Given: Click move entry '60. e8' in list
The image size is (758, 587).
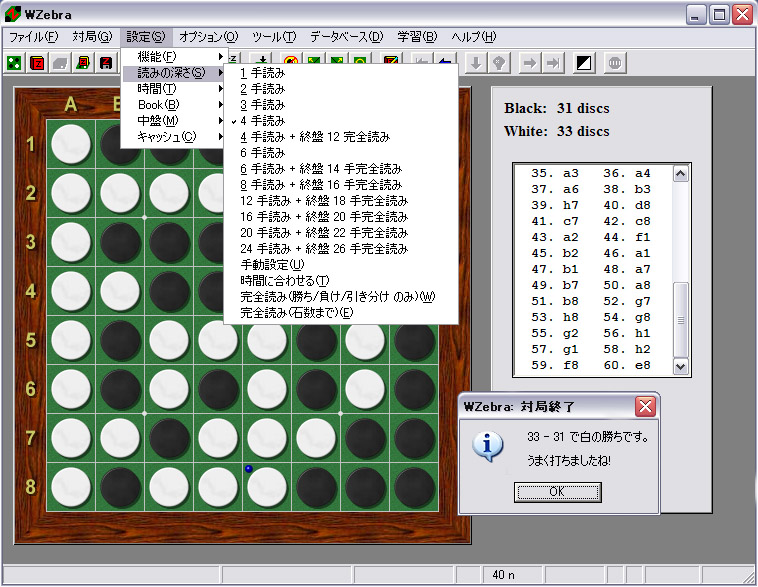Looking at the screenshot, I should [x=627, y=366].
